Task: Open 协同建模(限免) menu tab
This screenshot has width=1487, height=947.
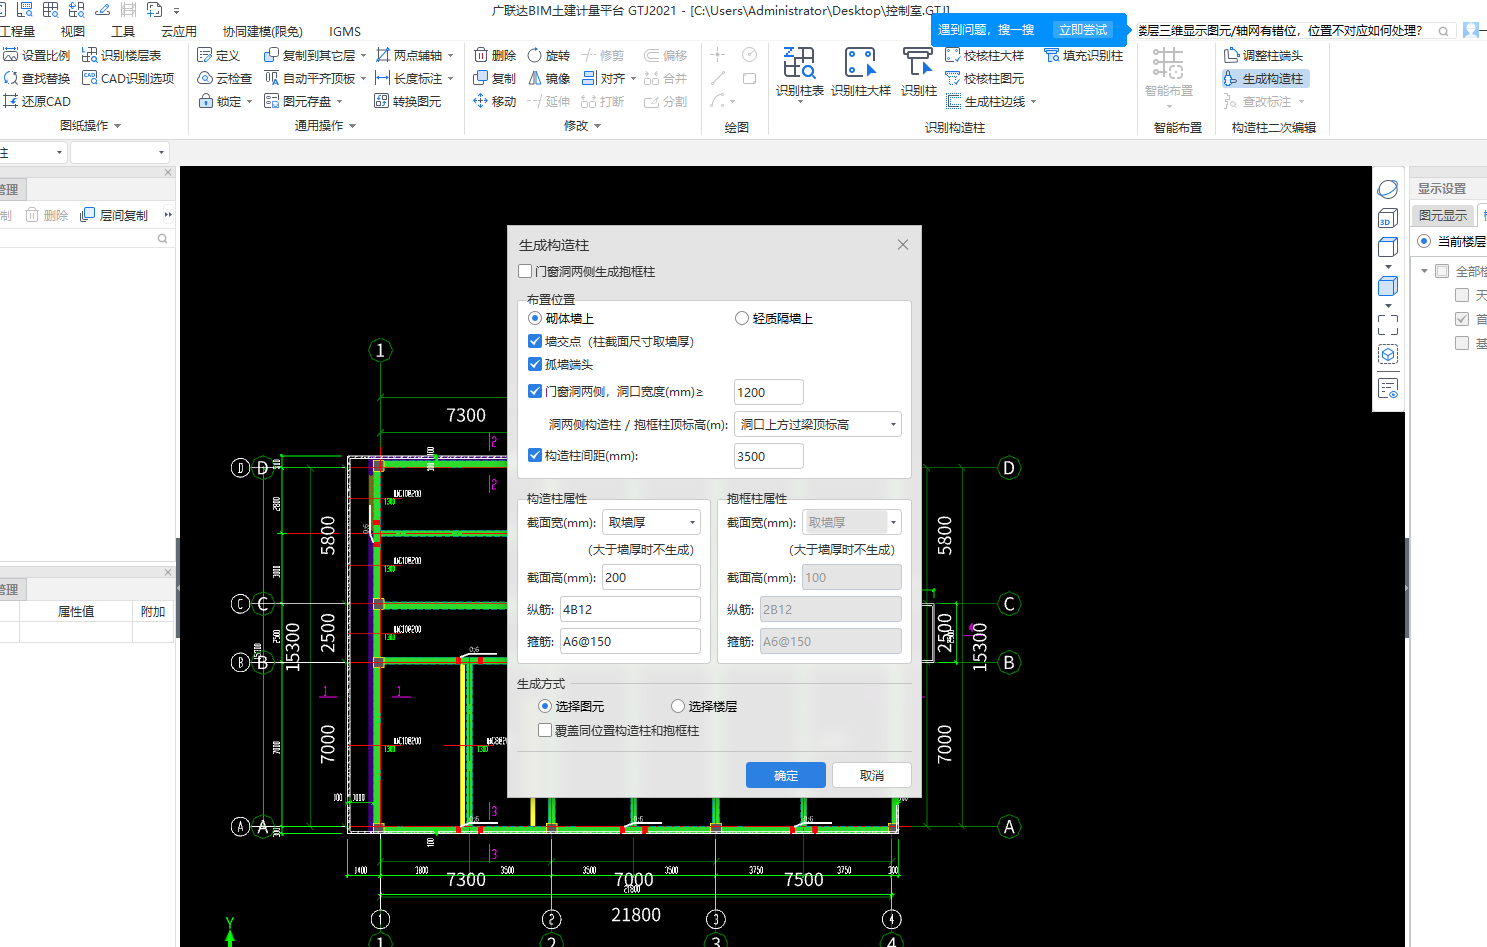Action: pos(262,31)
